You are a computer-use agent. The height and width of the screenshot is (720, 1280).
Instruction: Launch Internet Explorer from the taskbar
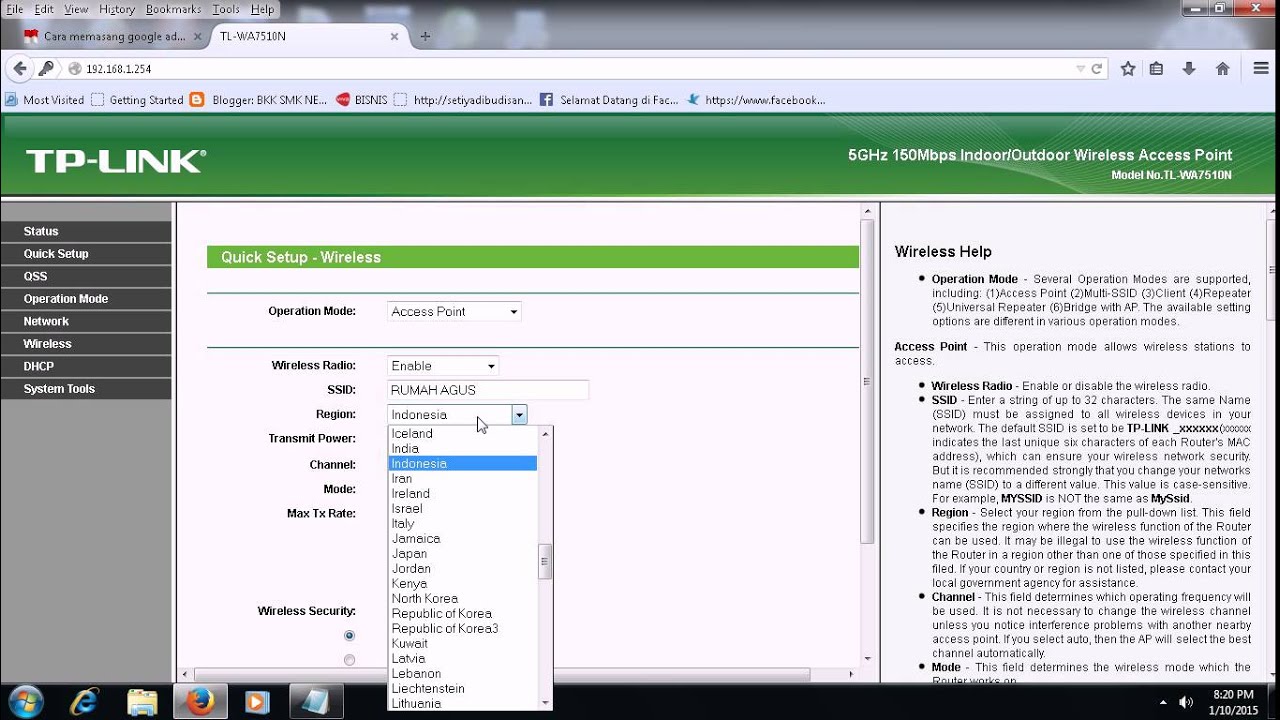tap(84, 702)
